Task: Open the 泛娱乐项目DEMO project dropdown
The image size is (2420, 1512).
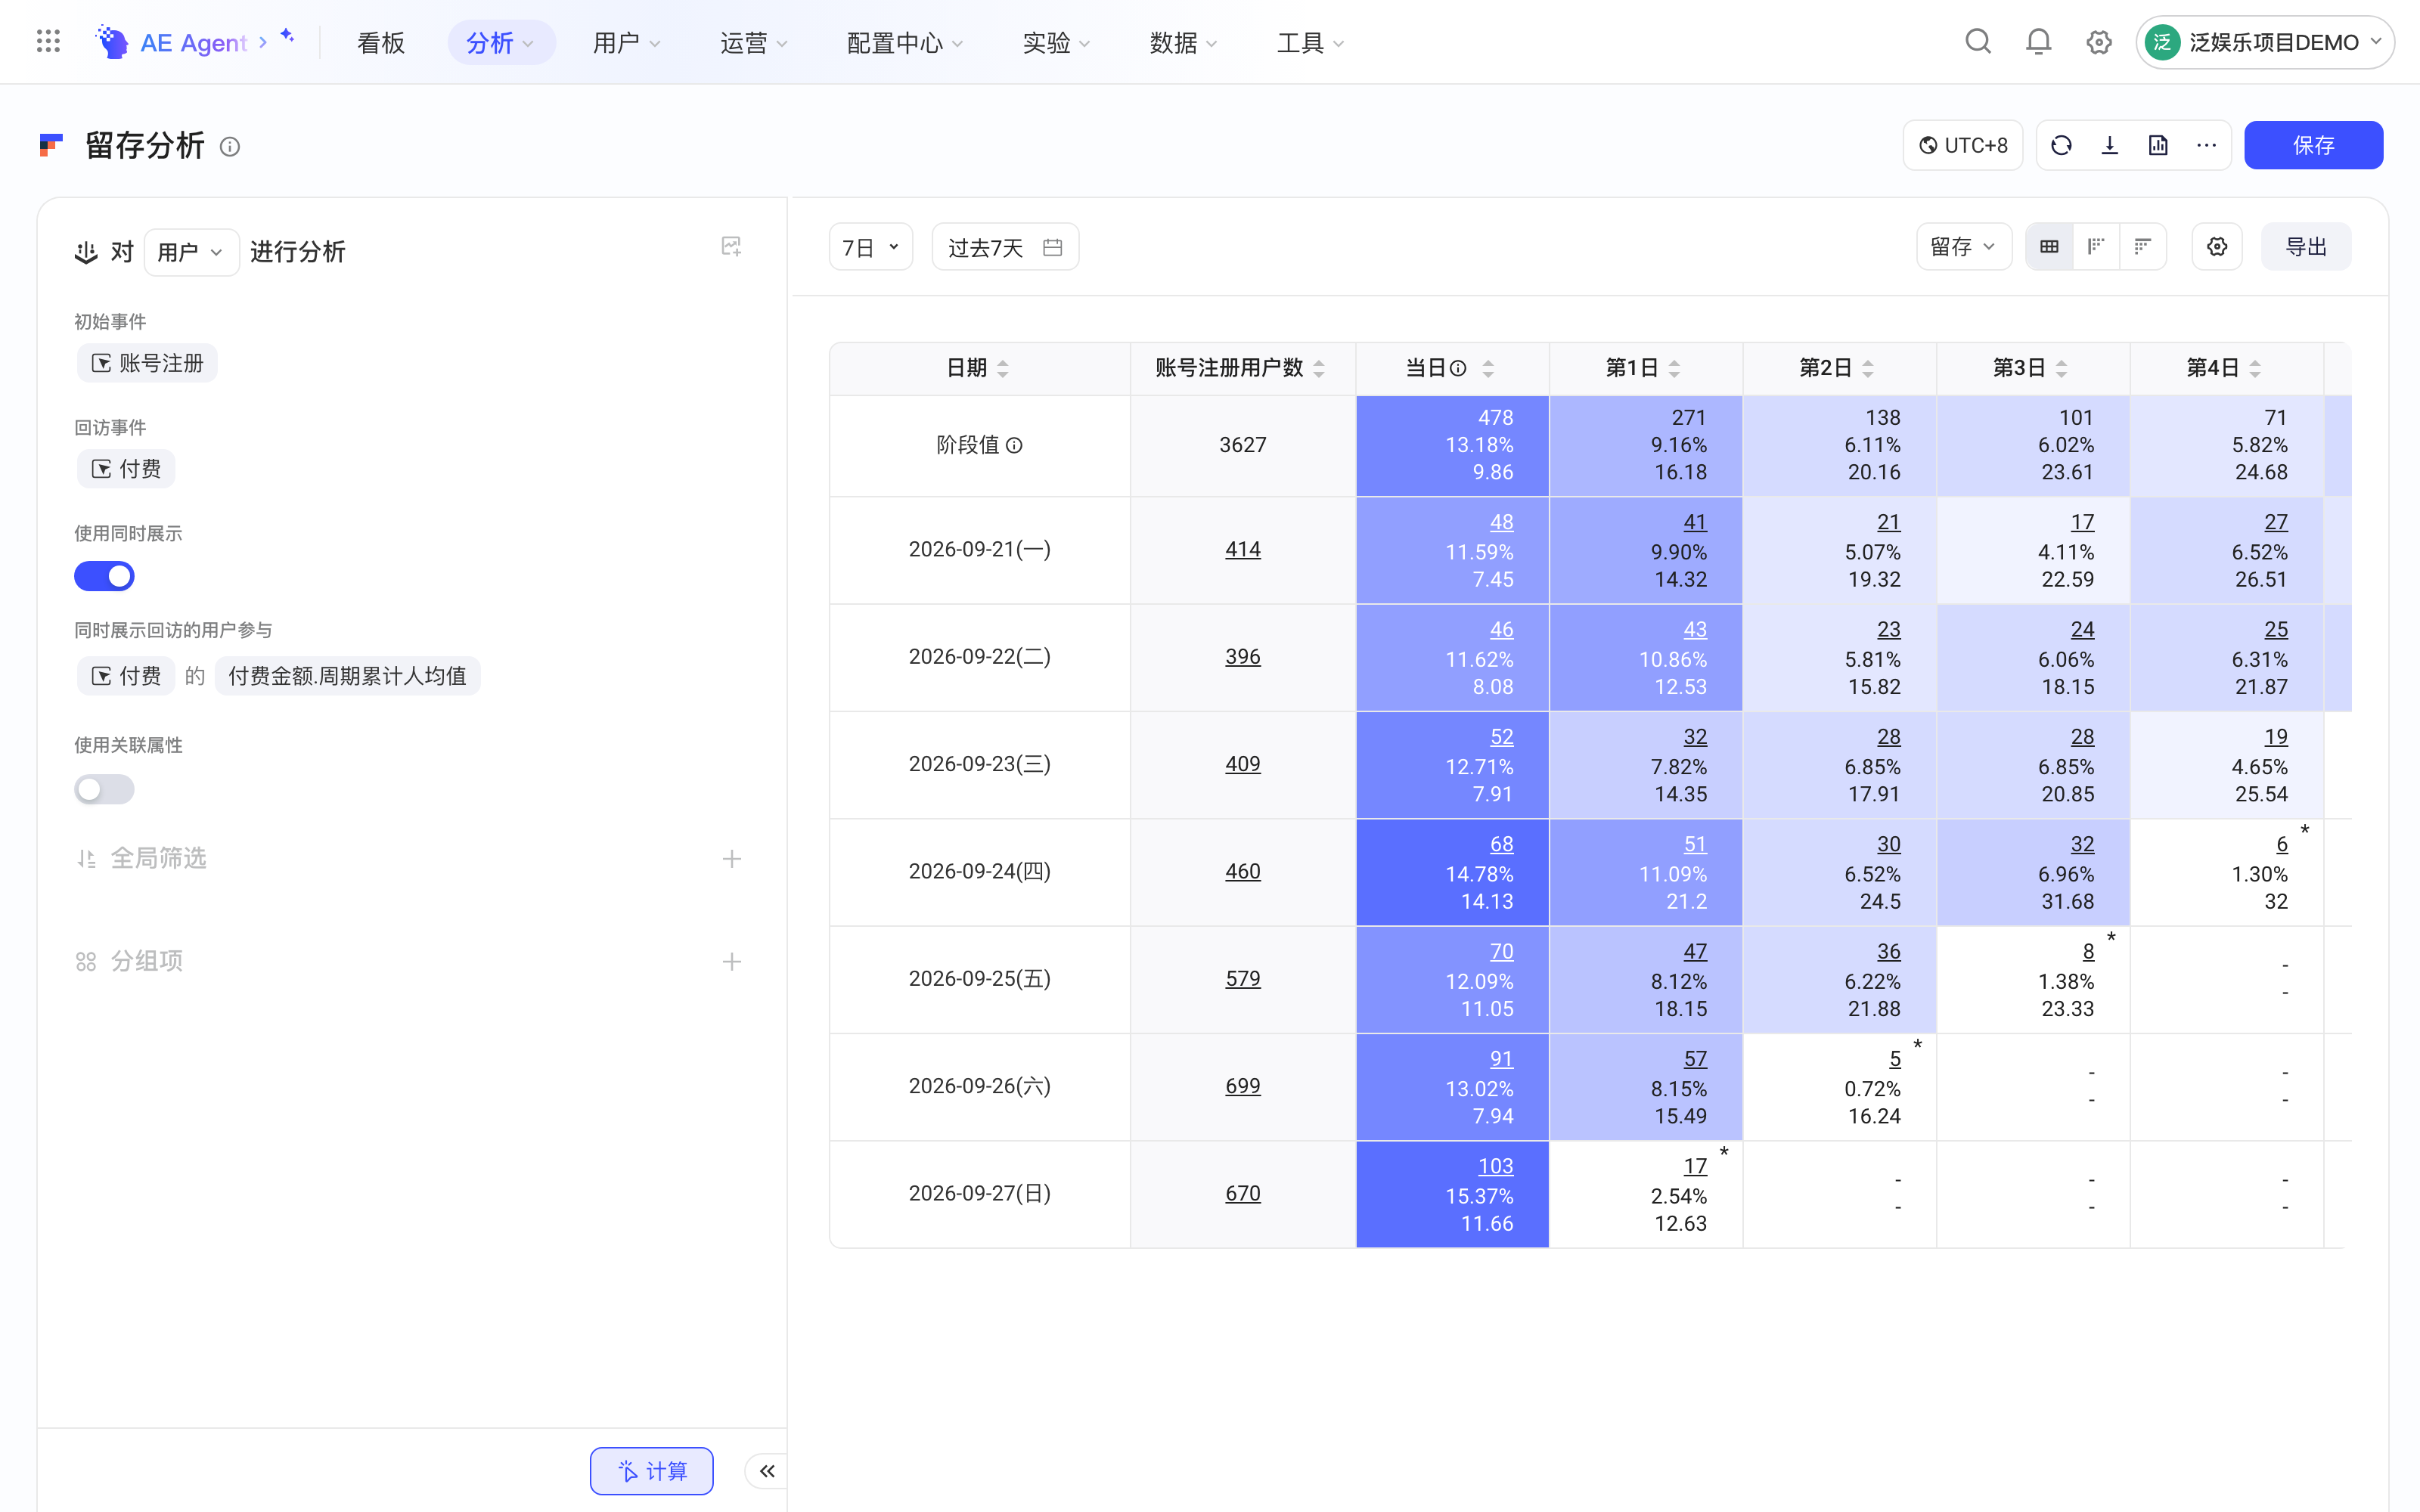Action: pyautogui.click(x=2265, y=42)
